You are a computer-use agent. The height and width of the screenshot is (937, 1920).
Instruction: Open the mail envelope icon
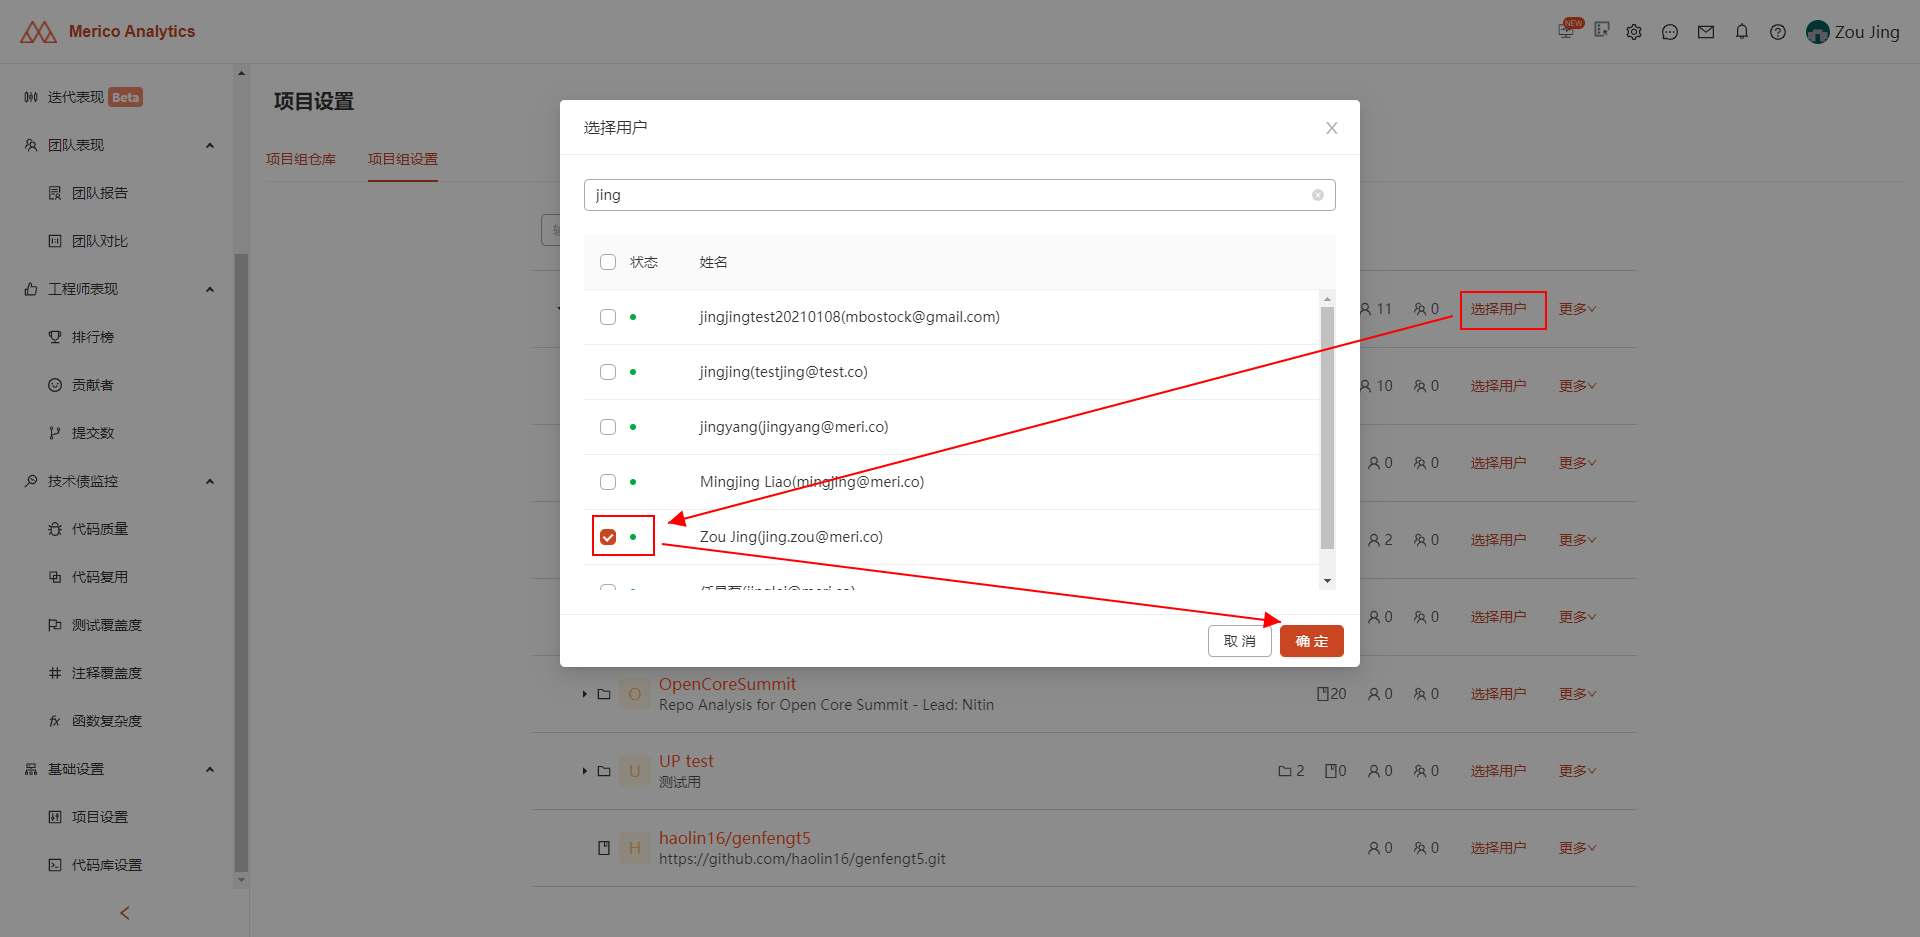(1706, 32)
